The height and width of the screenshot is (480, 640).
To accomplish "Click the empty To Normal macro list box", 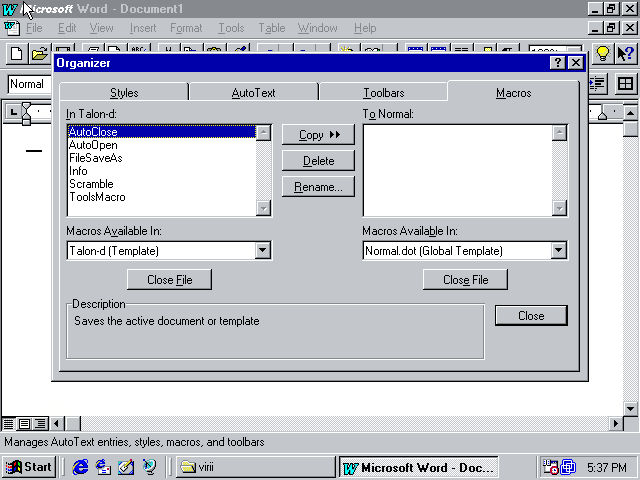I will (457, 171).
